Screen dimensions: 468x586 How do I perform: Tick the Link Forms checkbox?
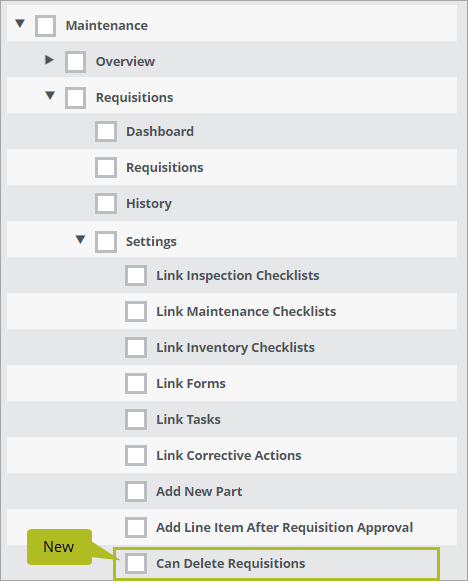coord(136,383)
